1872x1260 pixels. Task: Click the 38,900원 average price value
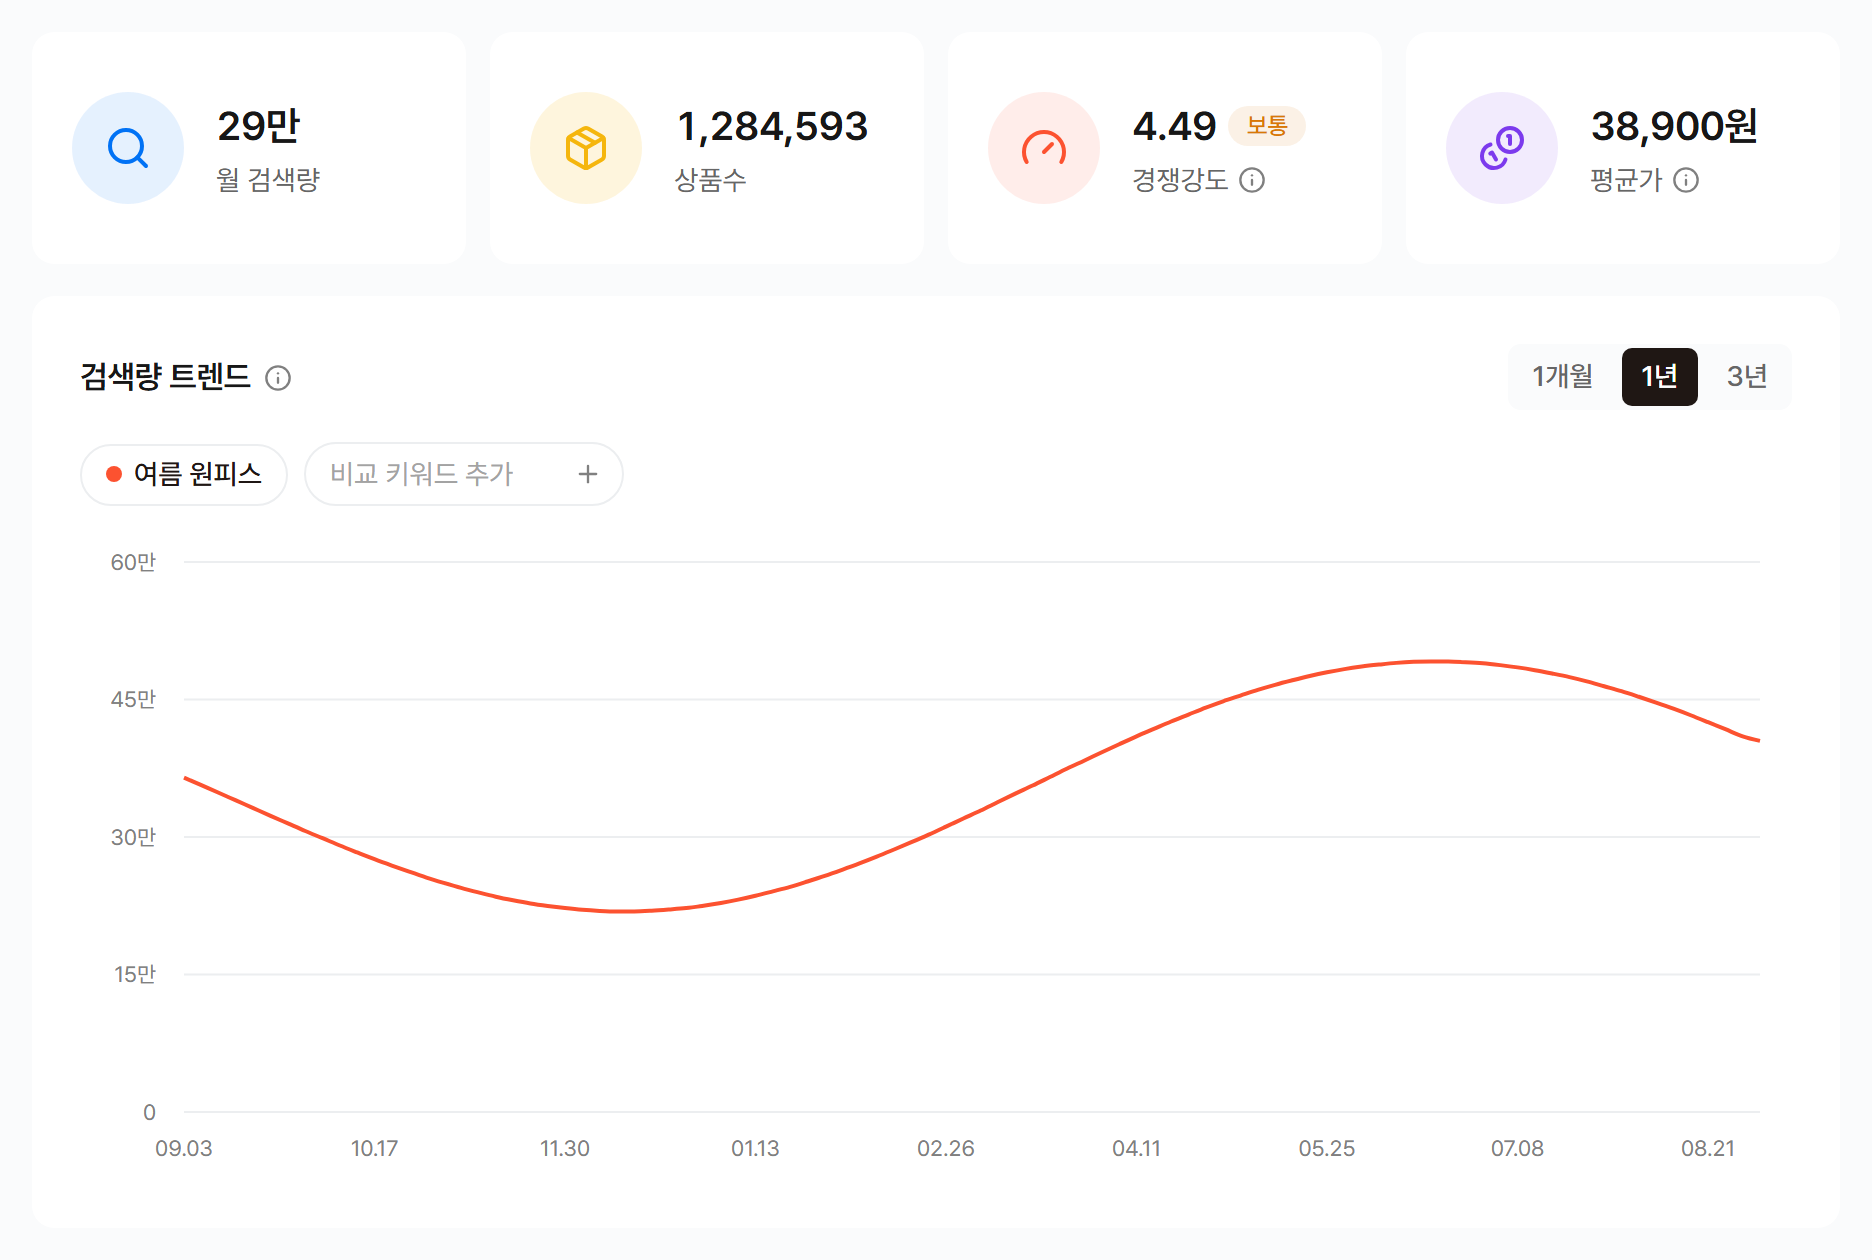click(1674, 126)
